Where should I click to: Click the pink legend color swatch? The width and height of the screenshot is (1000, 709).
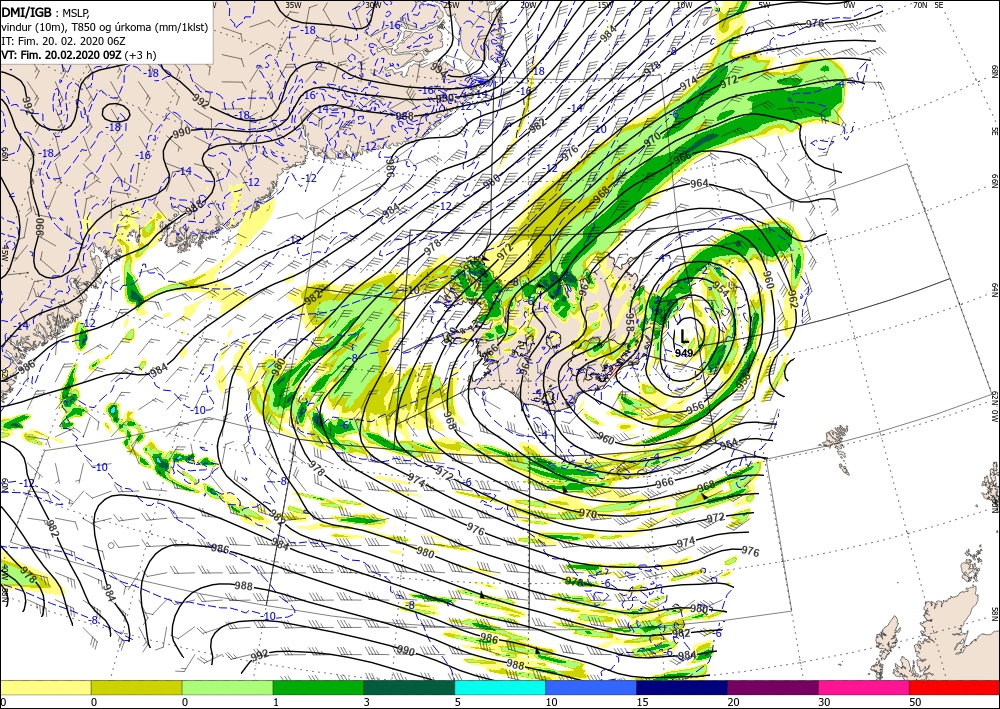click(864, 687)
